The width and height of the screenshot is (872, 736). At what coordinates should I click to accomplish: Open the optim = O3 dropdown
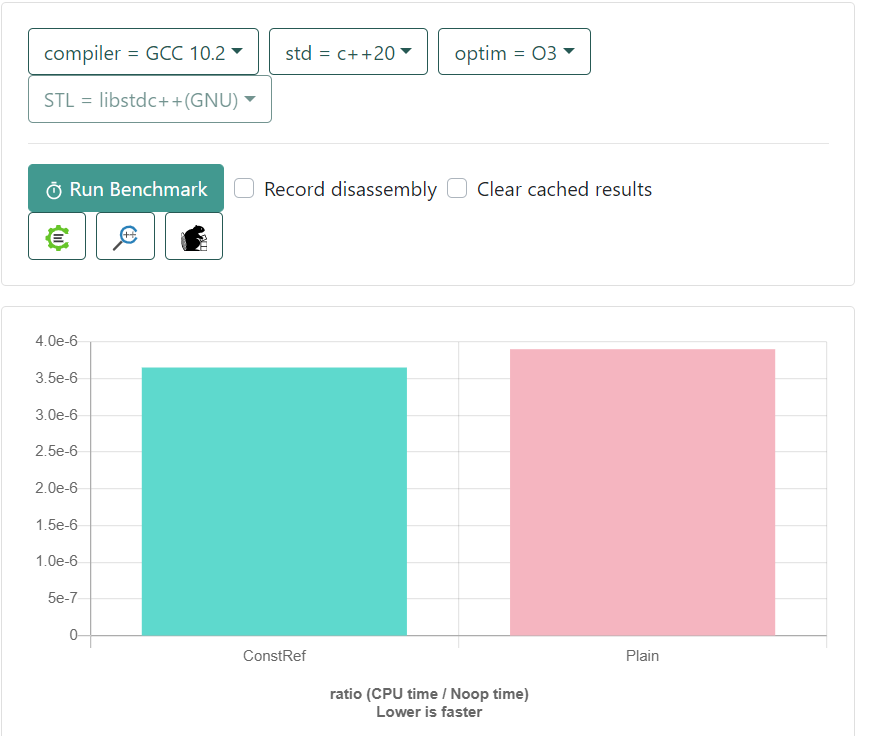click(x=514, y=52)
